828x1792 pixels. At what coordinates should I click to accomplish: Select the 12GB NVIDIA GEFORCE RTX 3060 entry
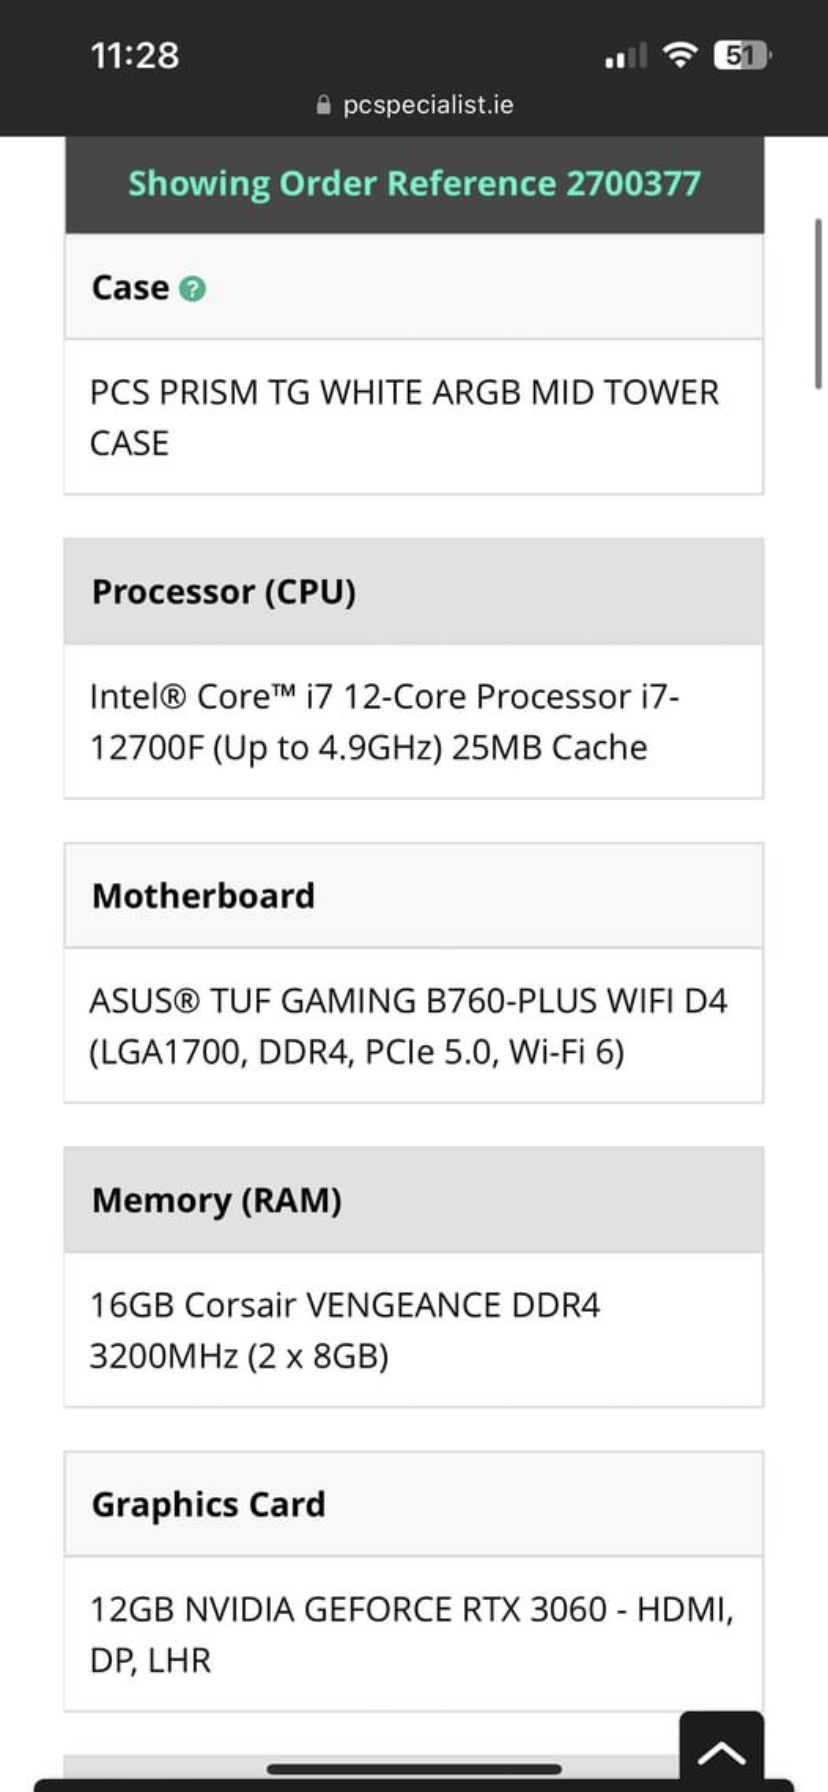(414, 1633)
